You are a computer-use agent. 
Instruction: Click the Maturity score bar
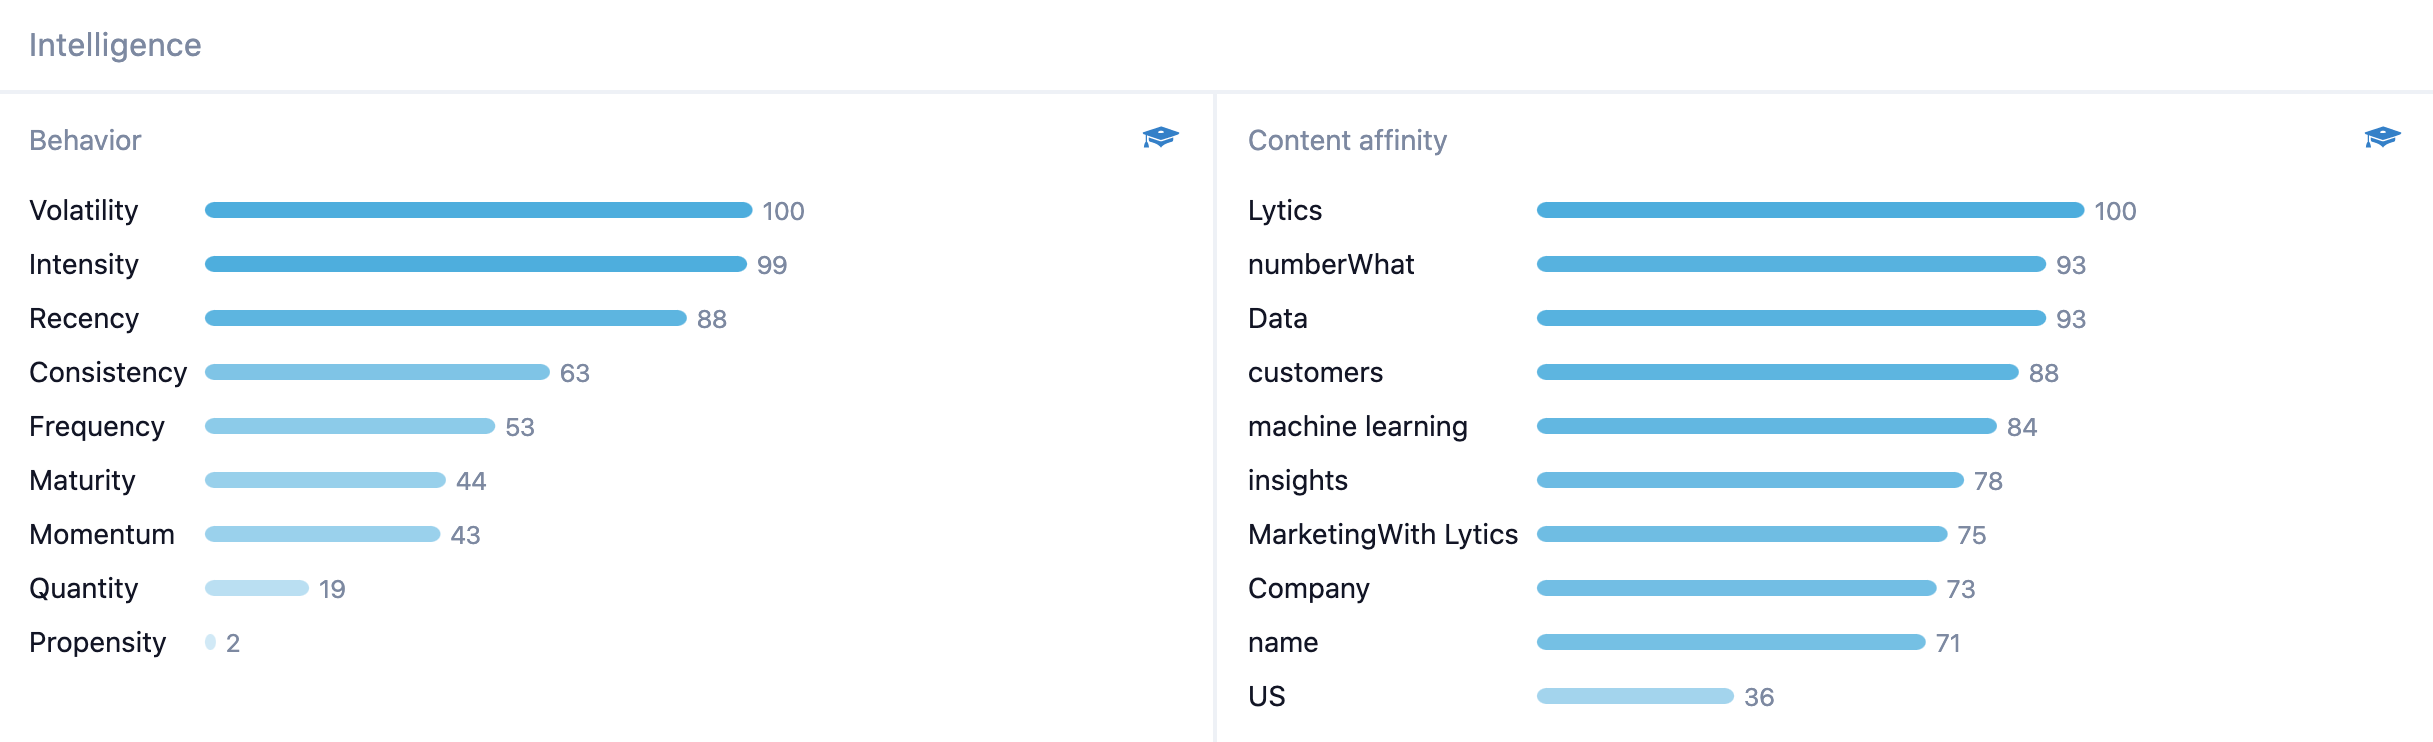[325, 480]
